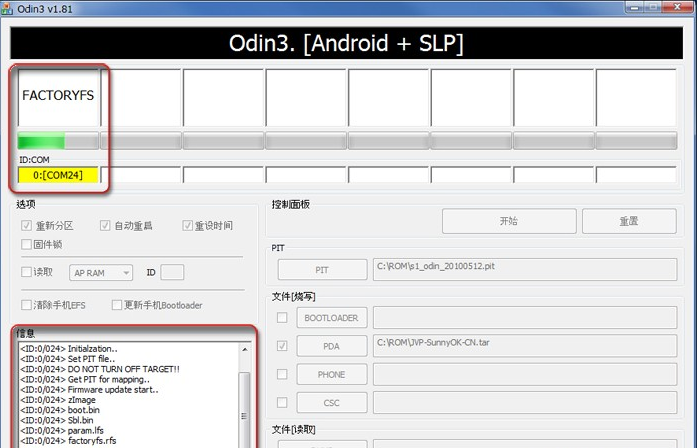
Task: Toggle the 重设时间 reset time checkbox
Action: [187, 225]
